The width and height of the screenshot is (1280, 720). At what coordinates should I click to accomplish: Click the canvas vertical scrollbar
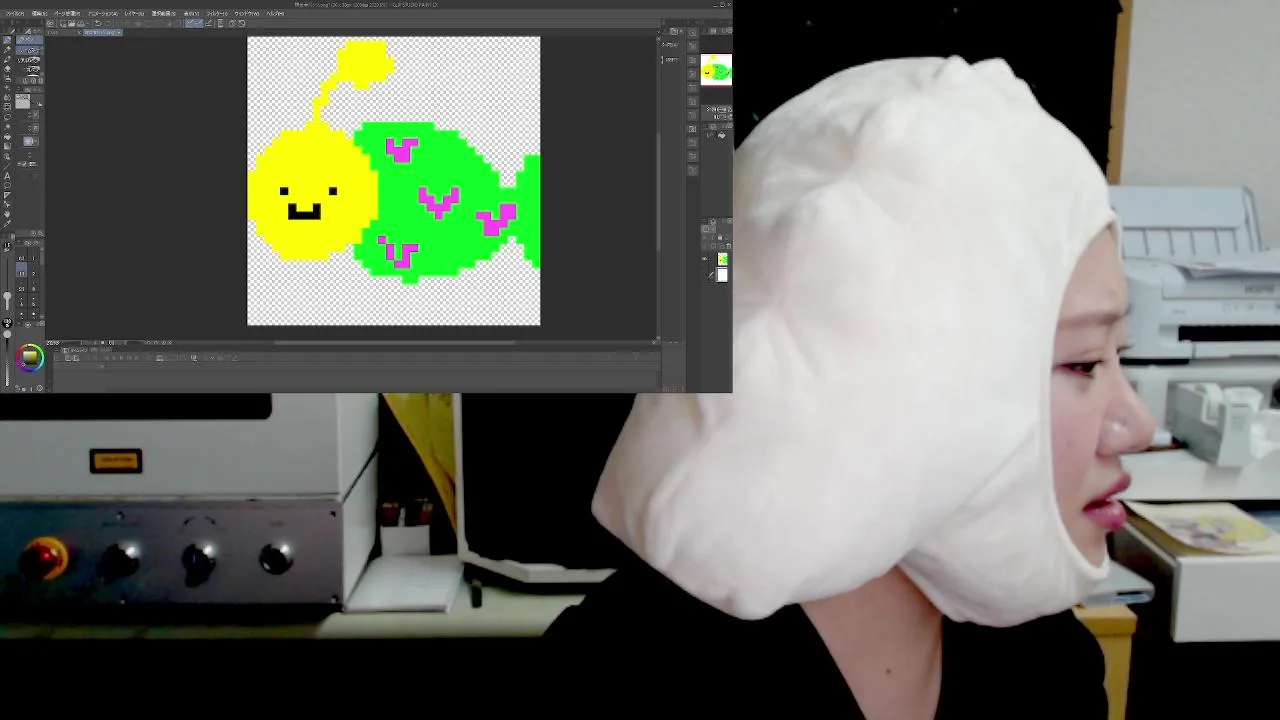click(x=658, y=190)
